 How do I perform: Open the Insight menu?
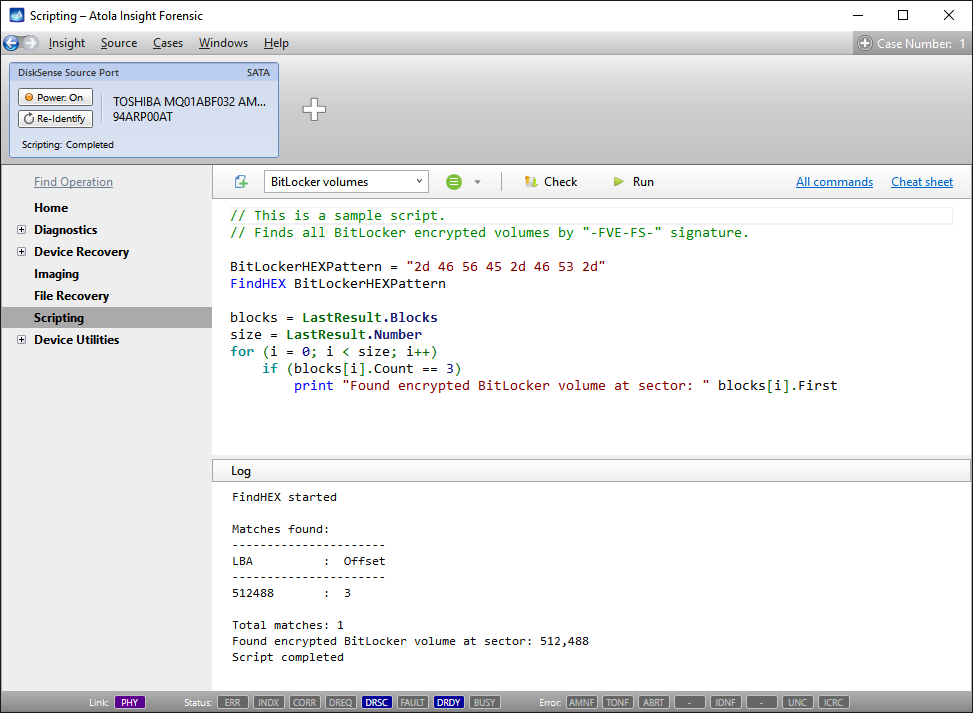67,43
